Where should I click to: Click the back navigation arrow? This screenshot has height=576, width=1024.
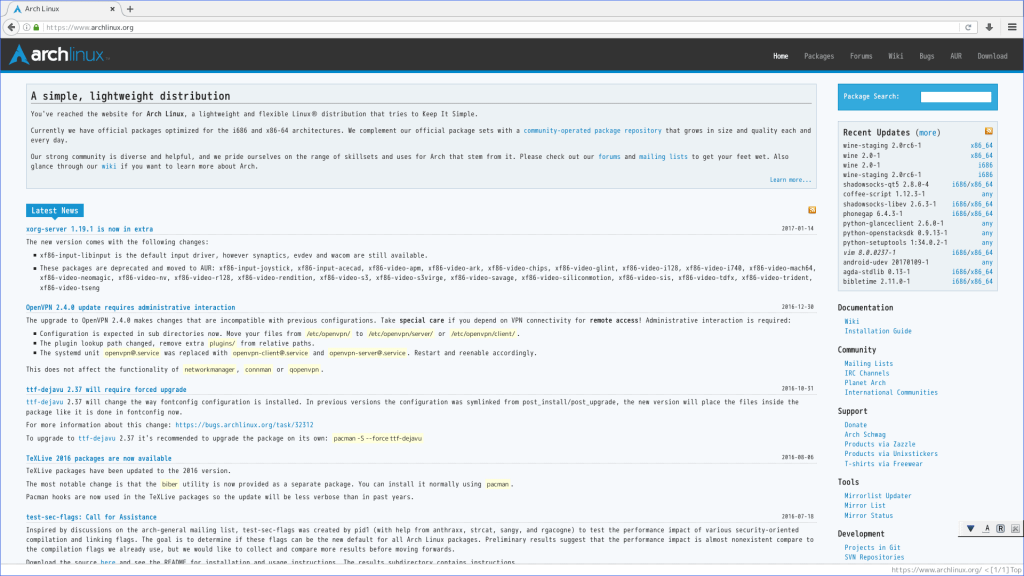pos(10,27)
